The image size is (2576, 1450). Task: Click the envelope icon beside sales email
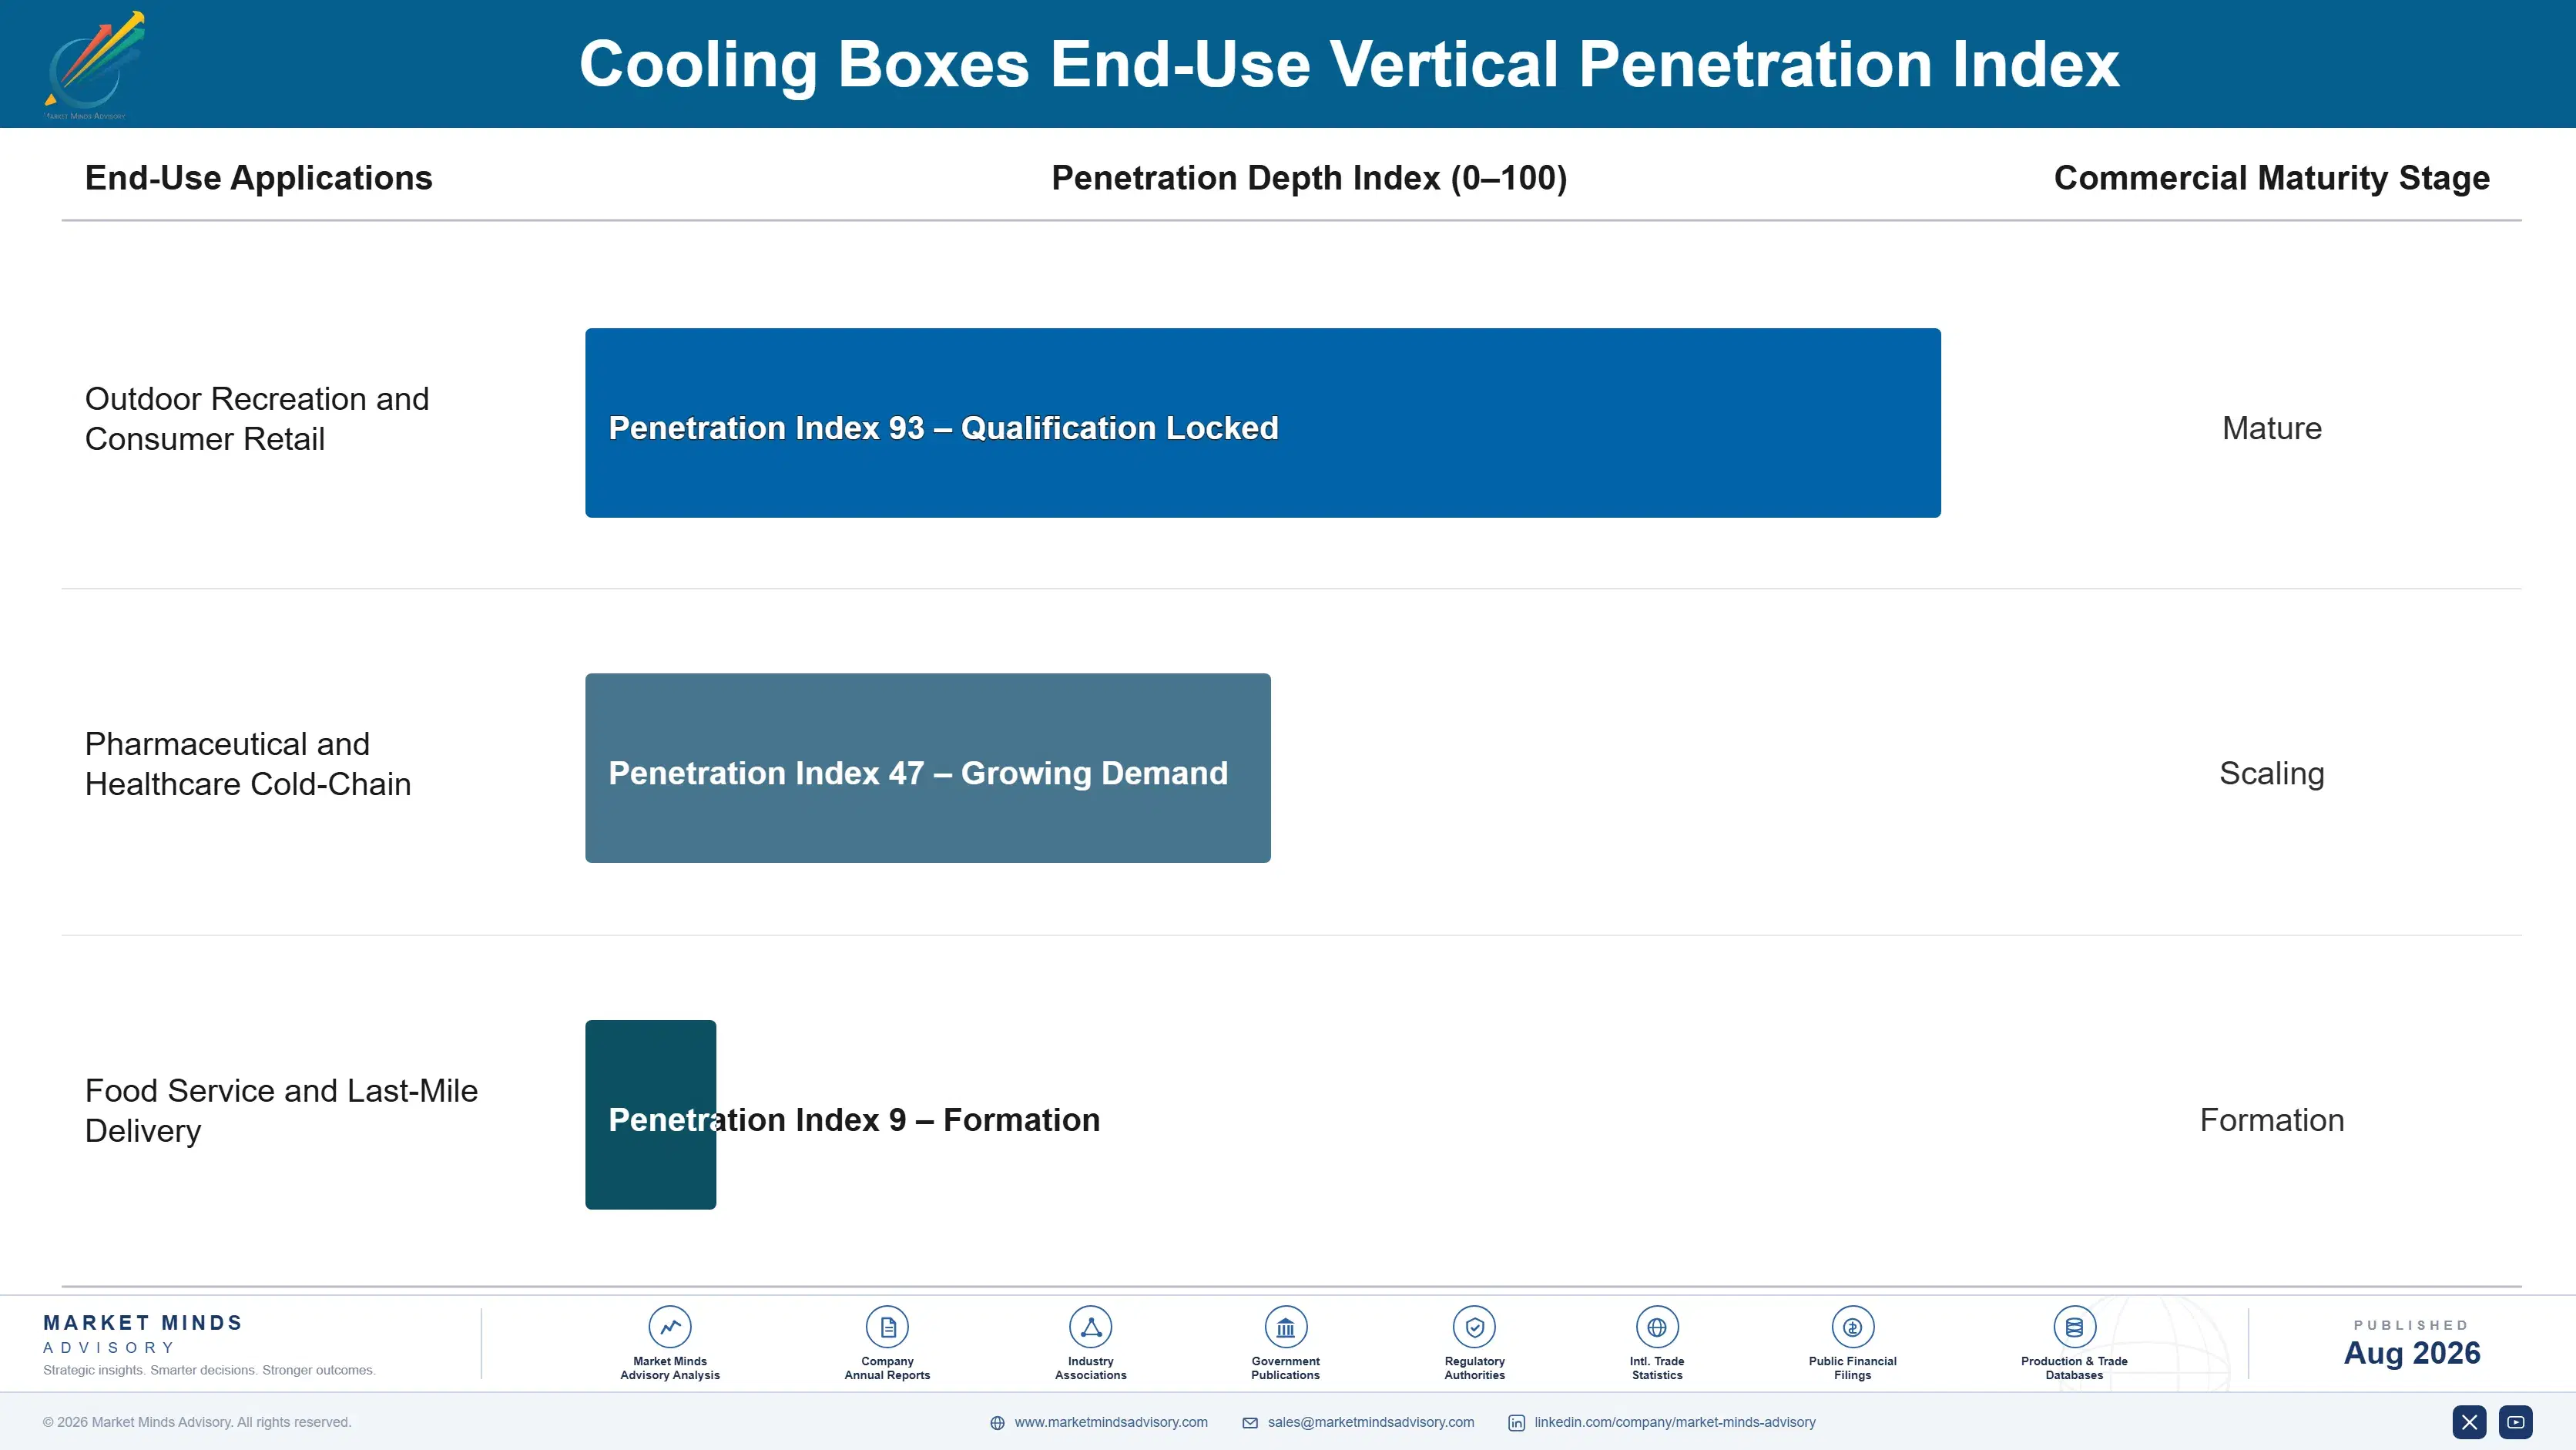pyautogui.click(x=1250, y=1423)
